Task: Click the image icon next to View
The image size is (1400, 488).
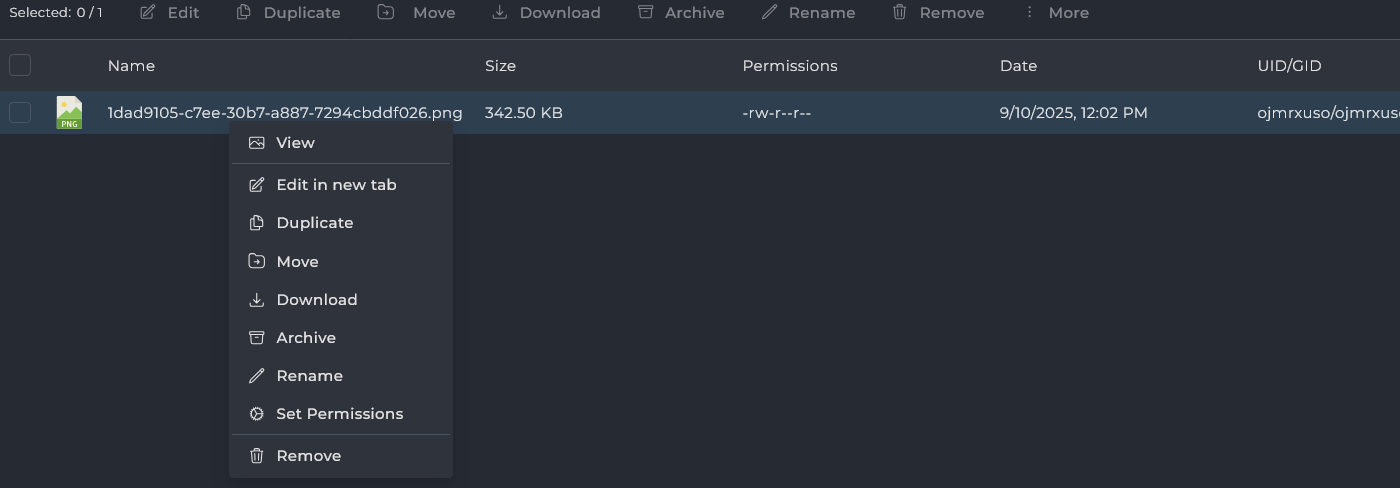Action: (x=257, y=143)
